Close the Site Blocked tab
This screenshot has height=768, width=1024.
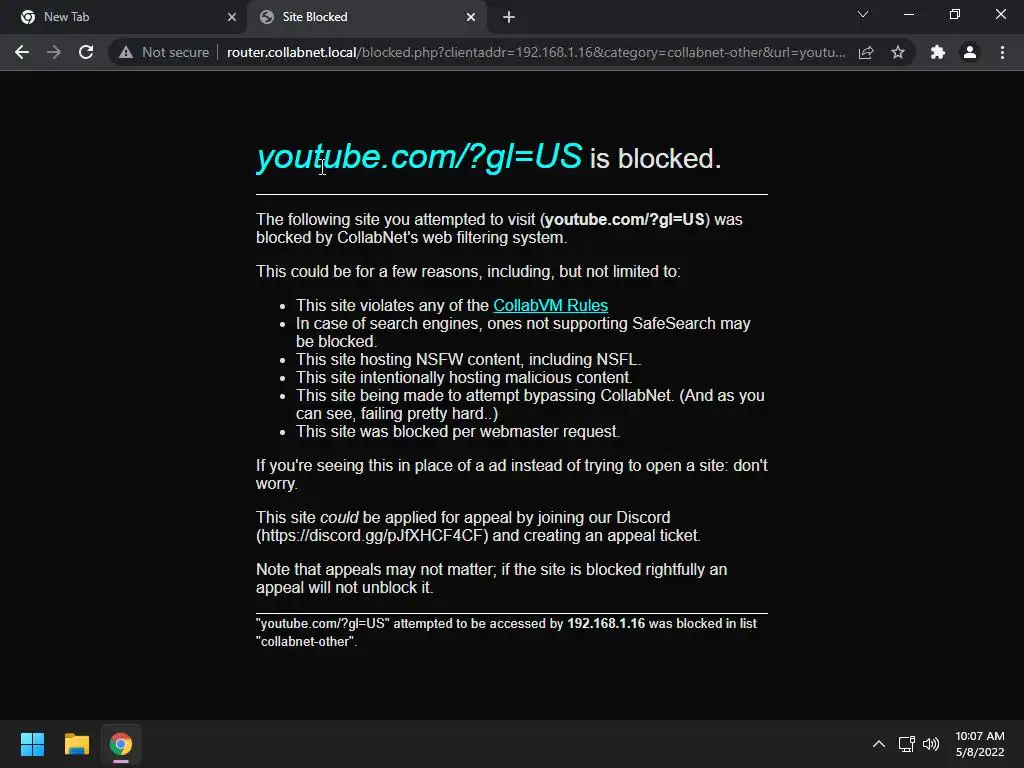point(471,17)
